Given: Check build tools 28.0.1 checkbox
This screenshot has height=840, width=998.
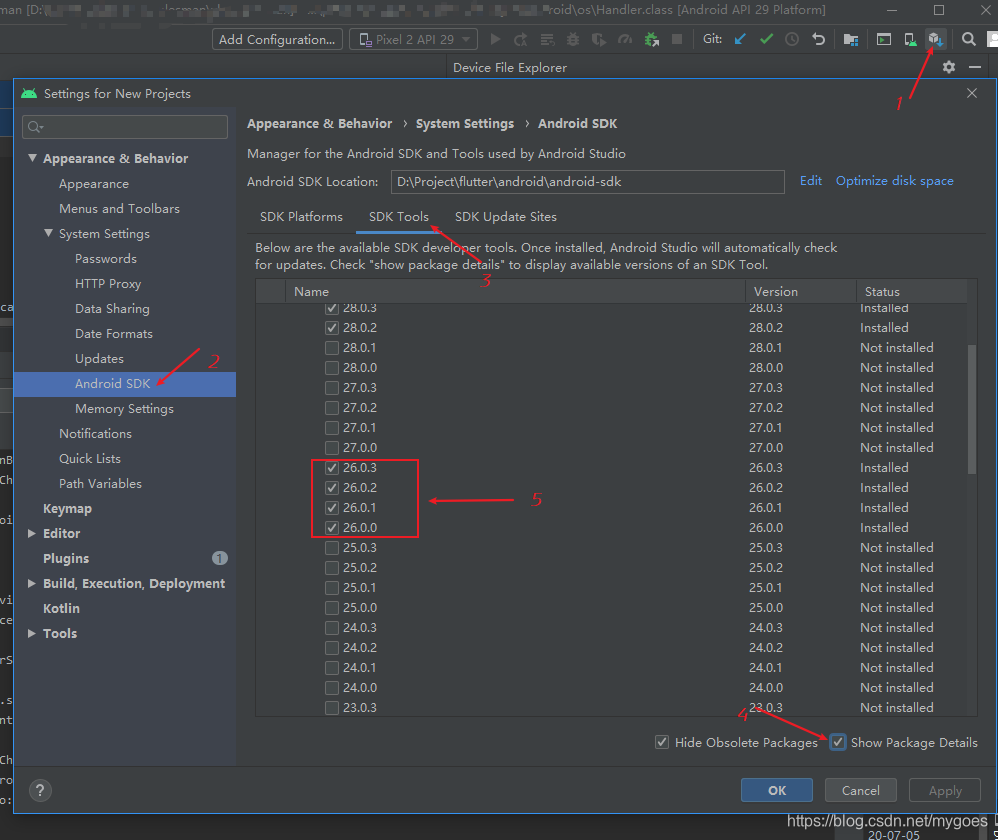Looking at the screenshot, I should [332, 348].
